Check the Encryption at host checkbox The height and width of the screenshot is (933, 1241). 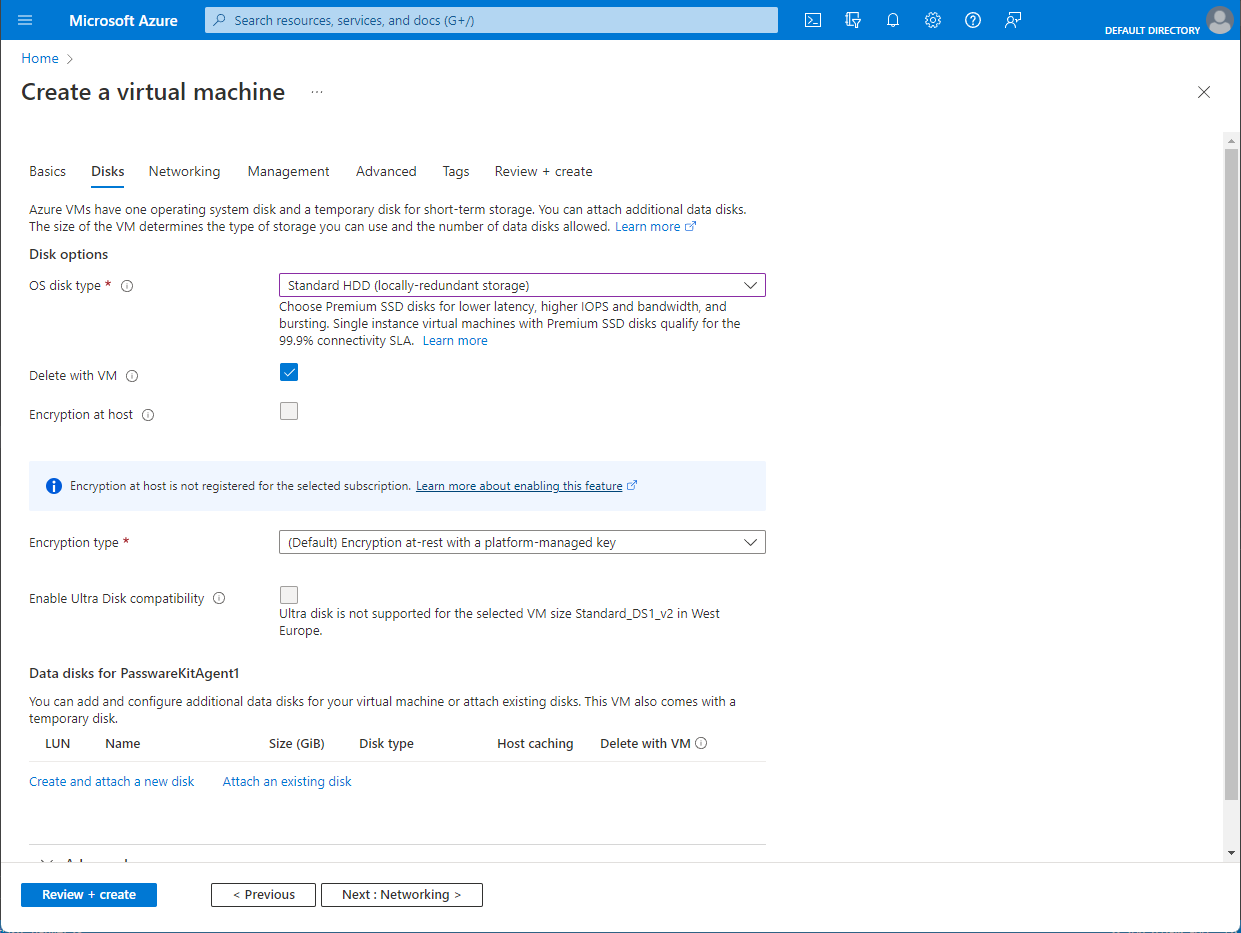(289, 411)
